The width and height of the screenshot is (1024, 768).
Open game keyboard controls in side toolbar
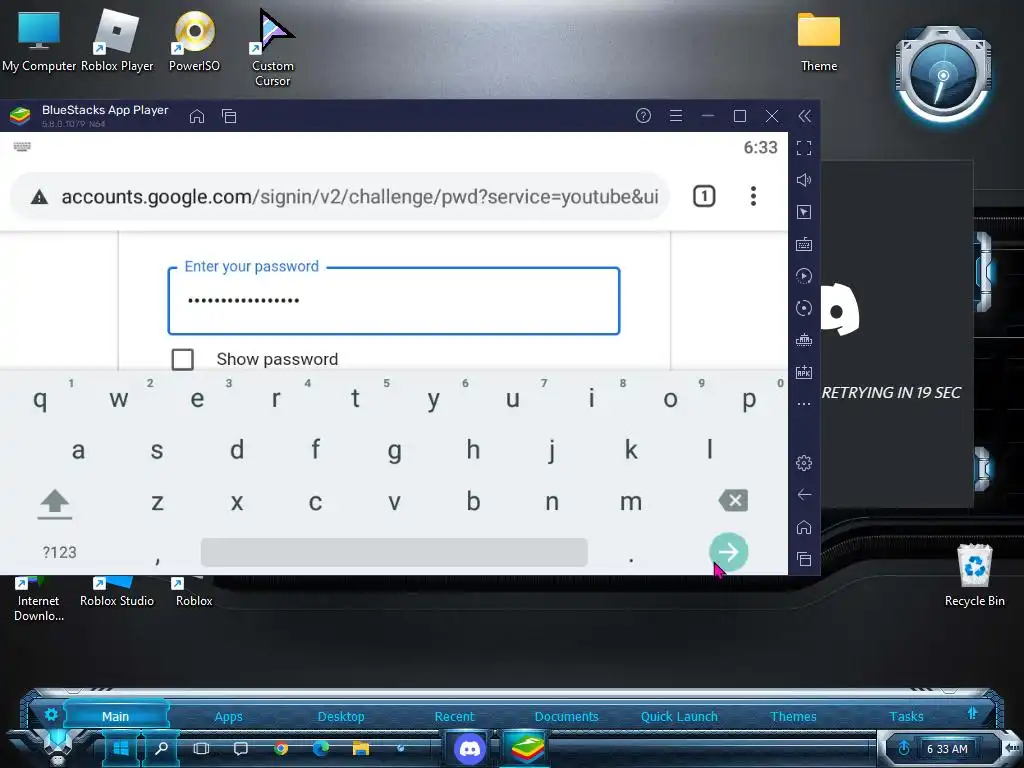(804, 244)
